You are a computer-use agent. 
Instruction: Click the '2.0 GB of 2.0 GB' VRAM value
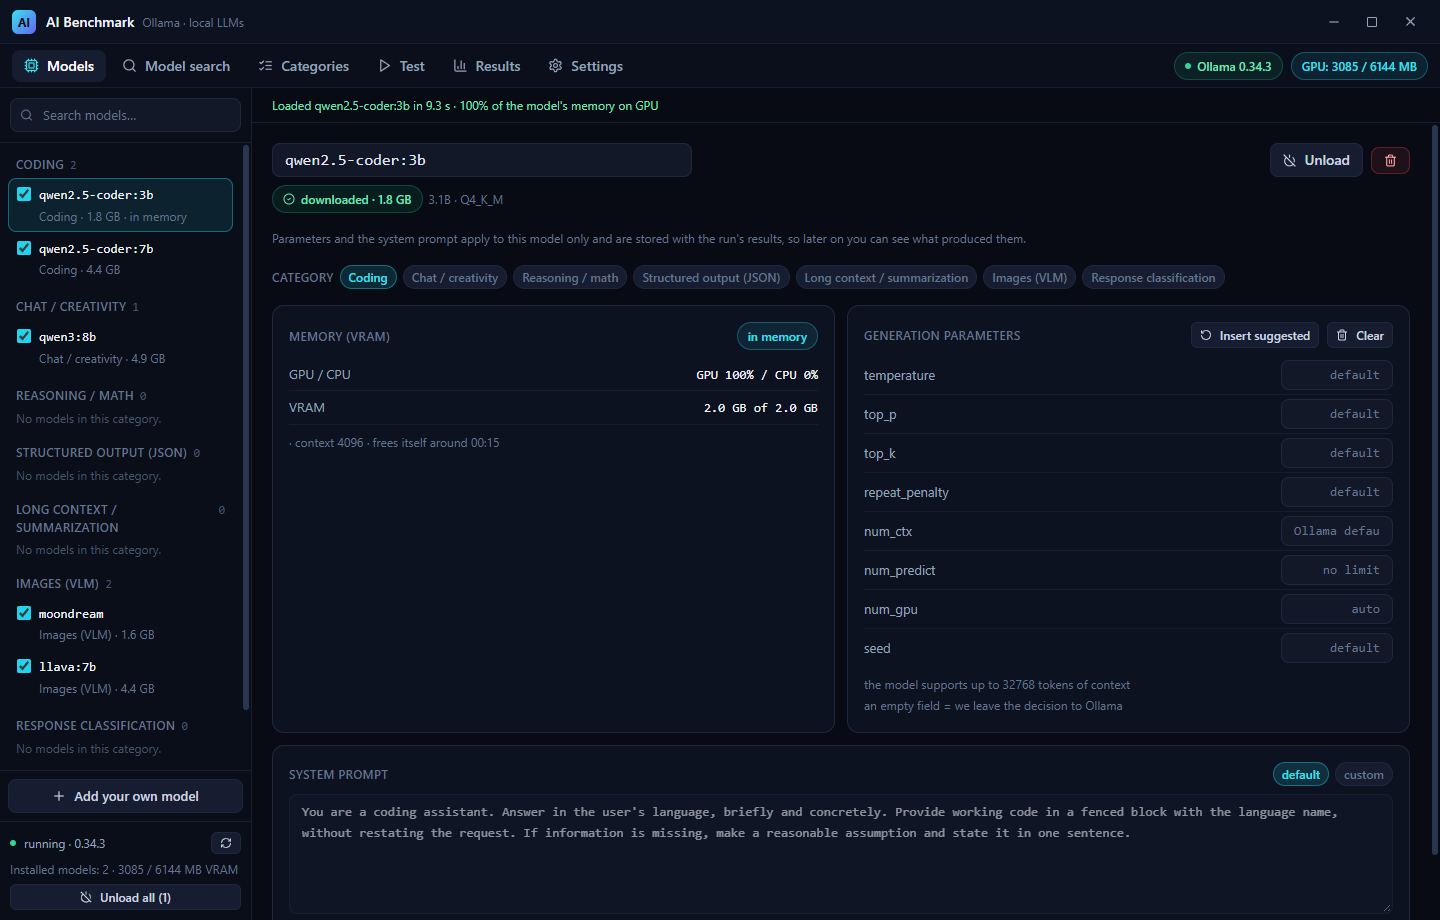click(761, 408)
